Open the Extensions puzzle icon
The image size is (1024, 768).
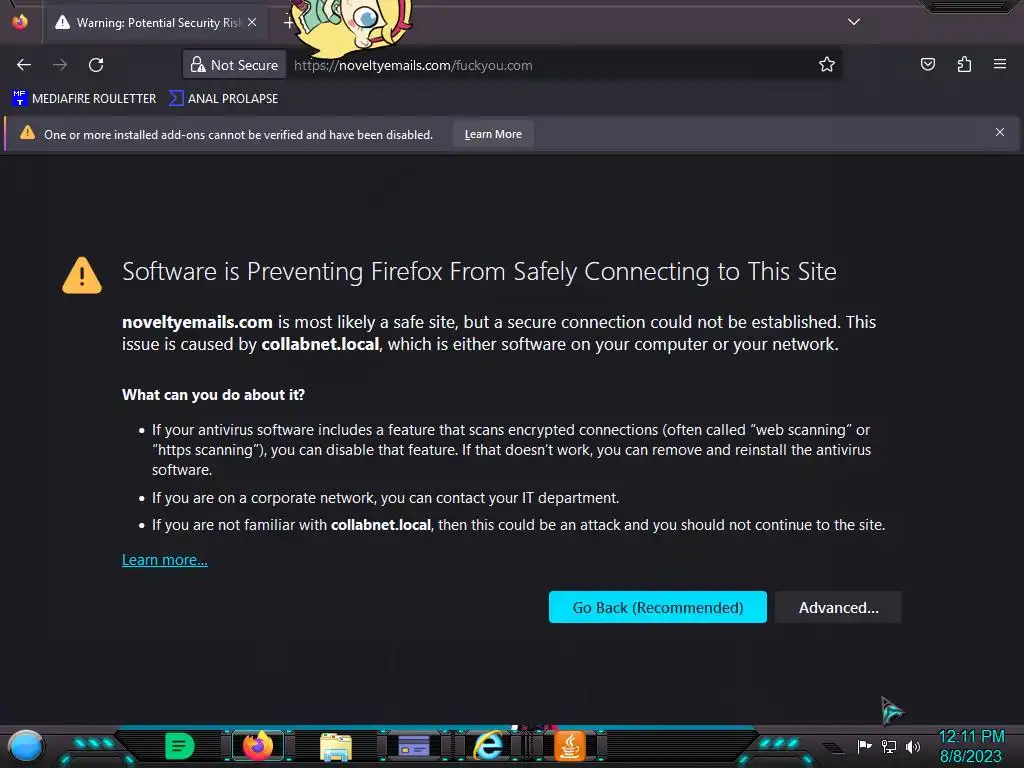[x=964, y=64]
